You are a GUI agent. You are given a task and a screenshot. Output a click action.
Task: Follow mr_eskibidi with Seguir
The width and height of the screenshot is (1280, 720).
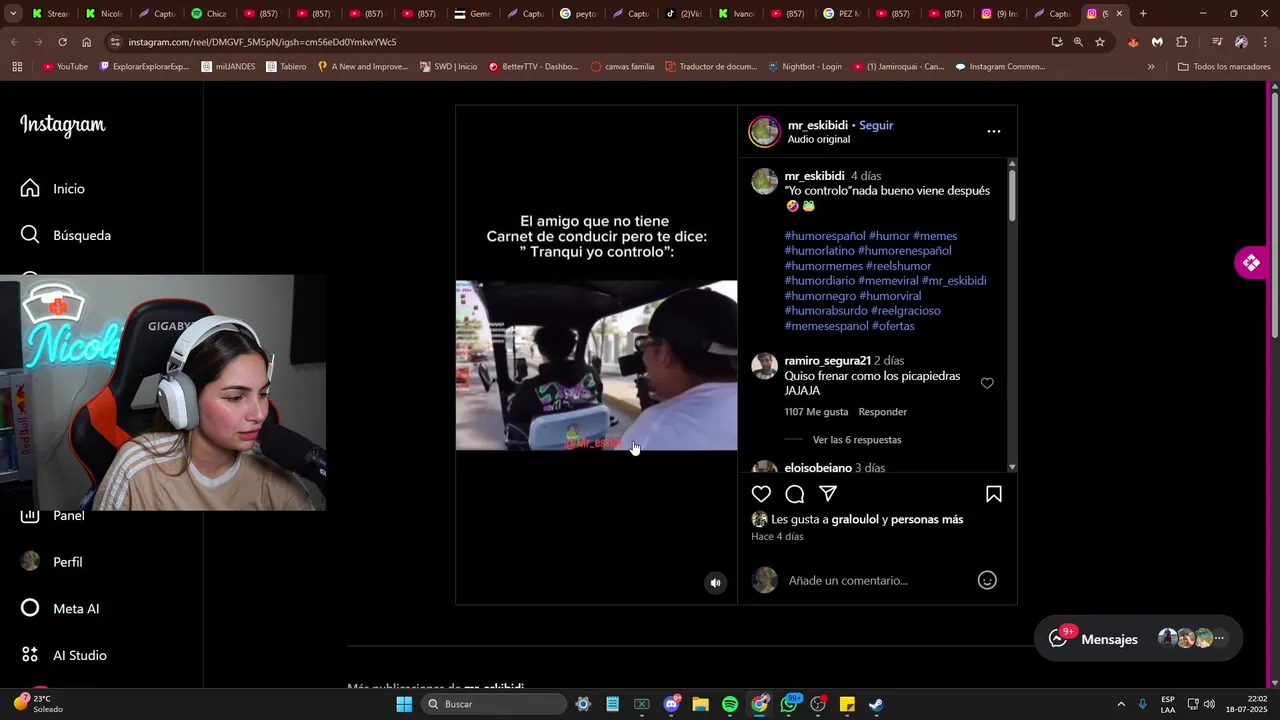pyautogui.click(x=876, y=125)
